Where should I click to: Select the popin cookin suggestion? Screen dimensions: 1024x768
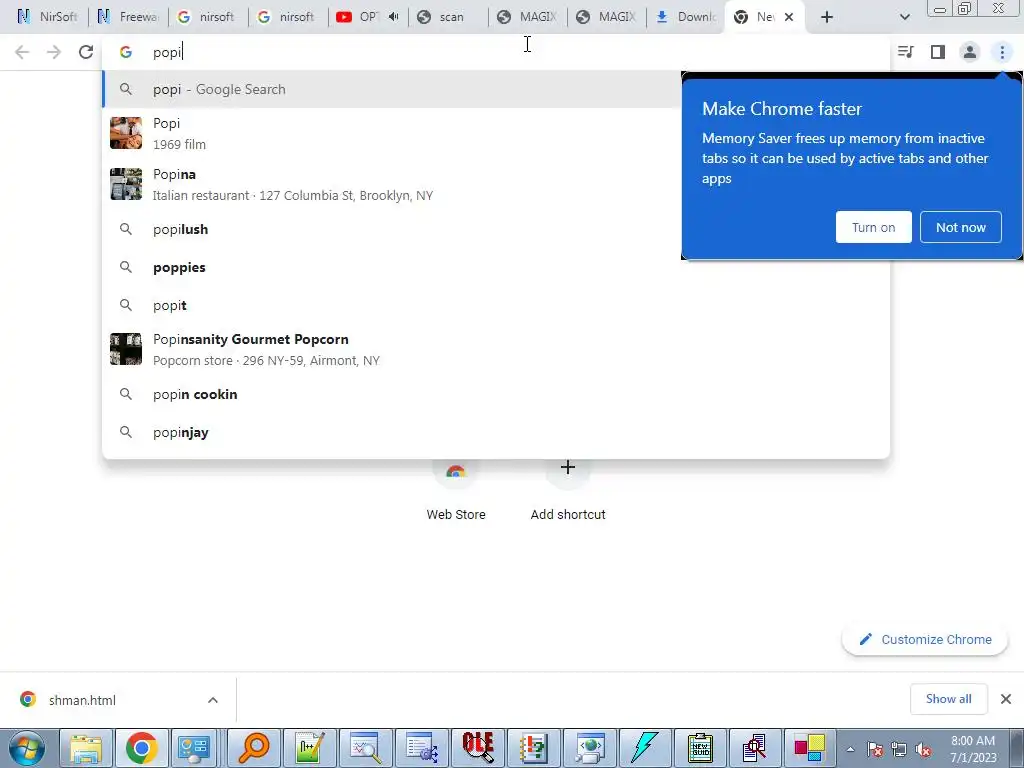[496, 394]
